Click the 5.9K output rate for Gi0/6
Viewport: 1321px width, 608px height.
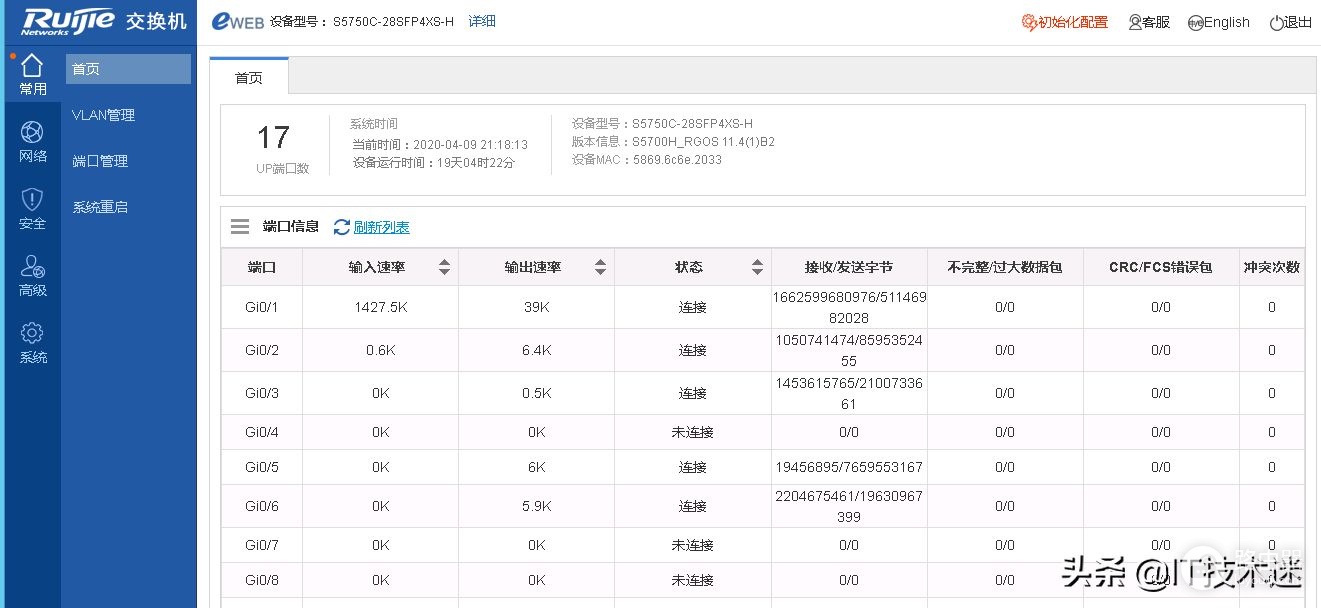(537, 506)
